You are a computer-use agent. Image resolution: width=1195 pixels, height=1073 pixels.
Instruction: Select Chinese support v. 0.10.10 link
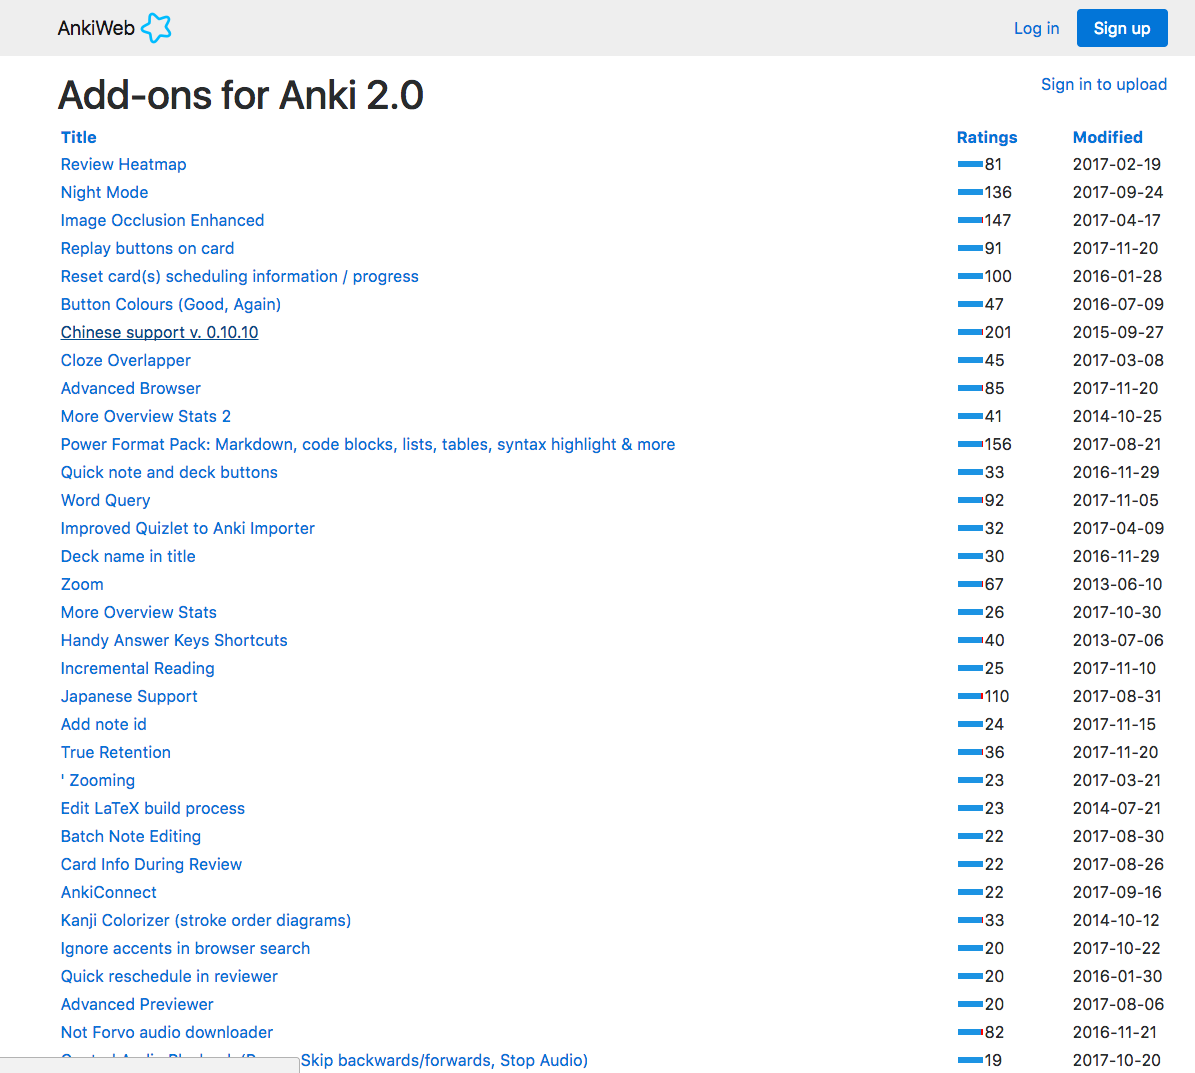click(159, 332)
